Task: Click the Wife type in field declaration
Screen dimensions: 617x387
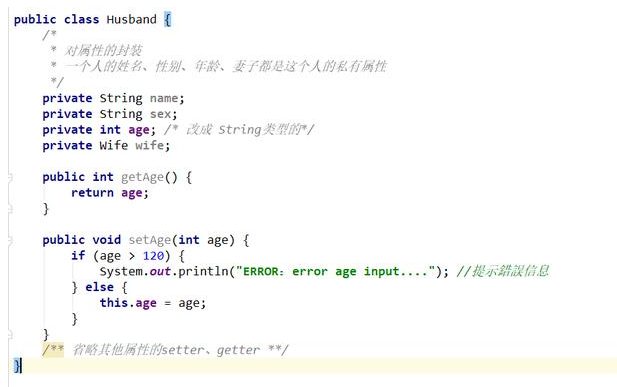Action: point(113,145)
